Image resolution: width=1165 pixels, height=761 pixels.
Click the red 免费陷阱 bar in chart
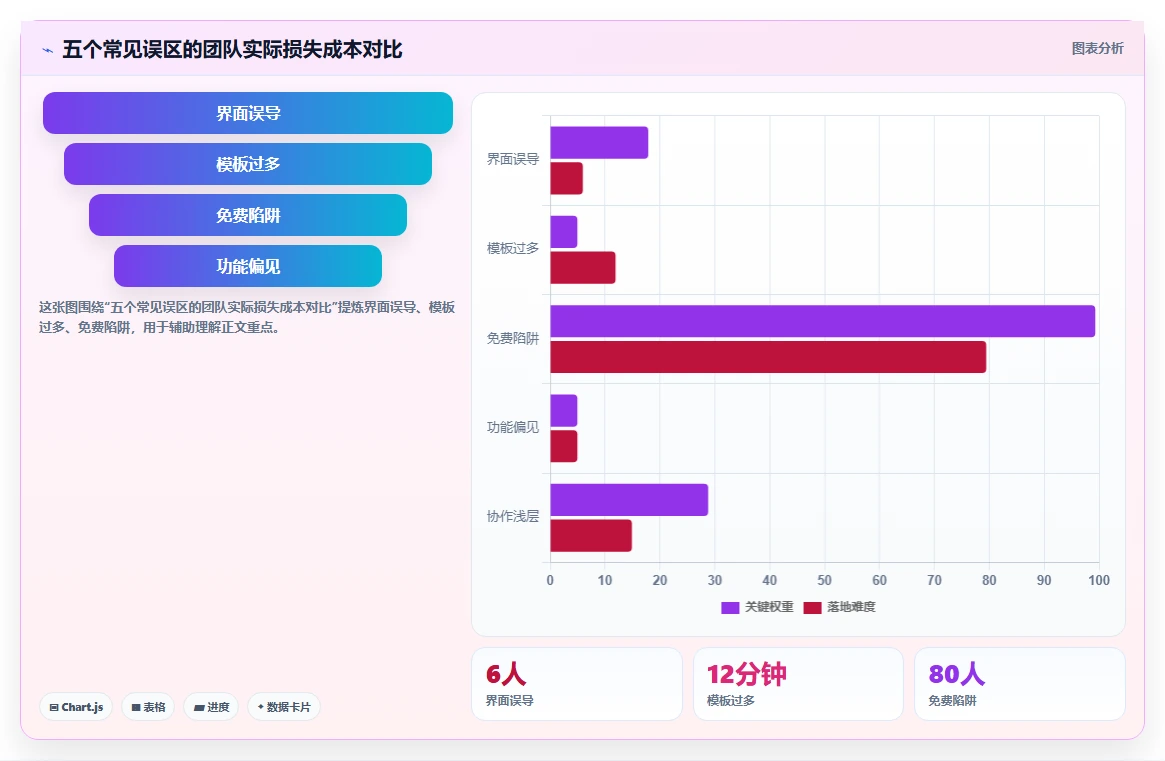[768, 357]
